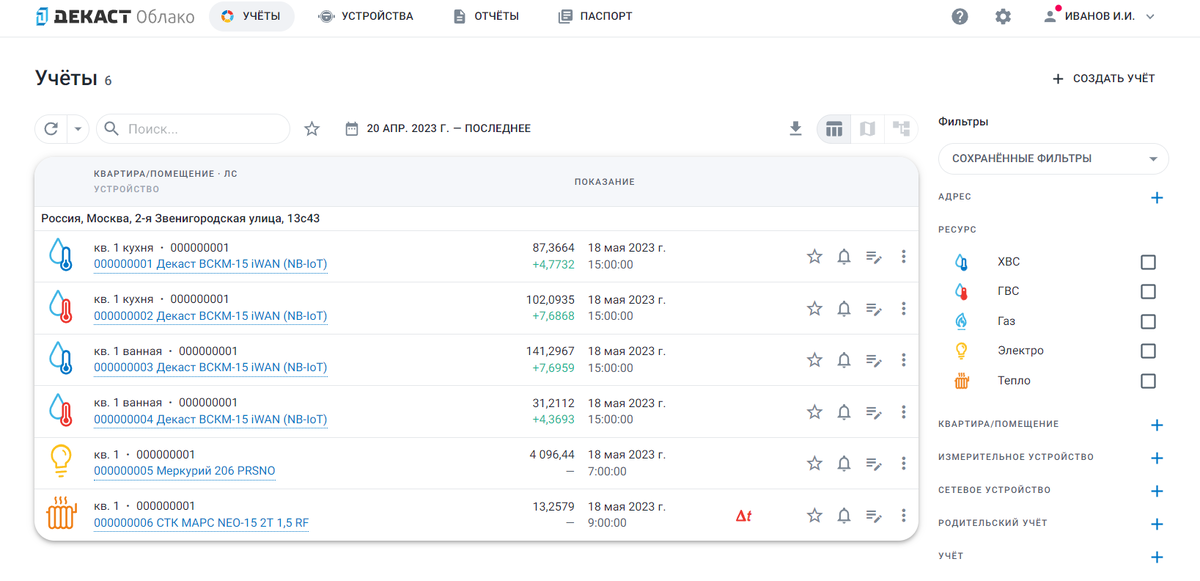Click the light bulb electricity row icon
Image resolution: width=1200 pixels, height=581 pixels.
61,462
